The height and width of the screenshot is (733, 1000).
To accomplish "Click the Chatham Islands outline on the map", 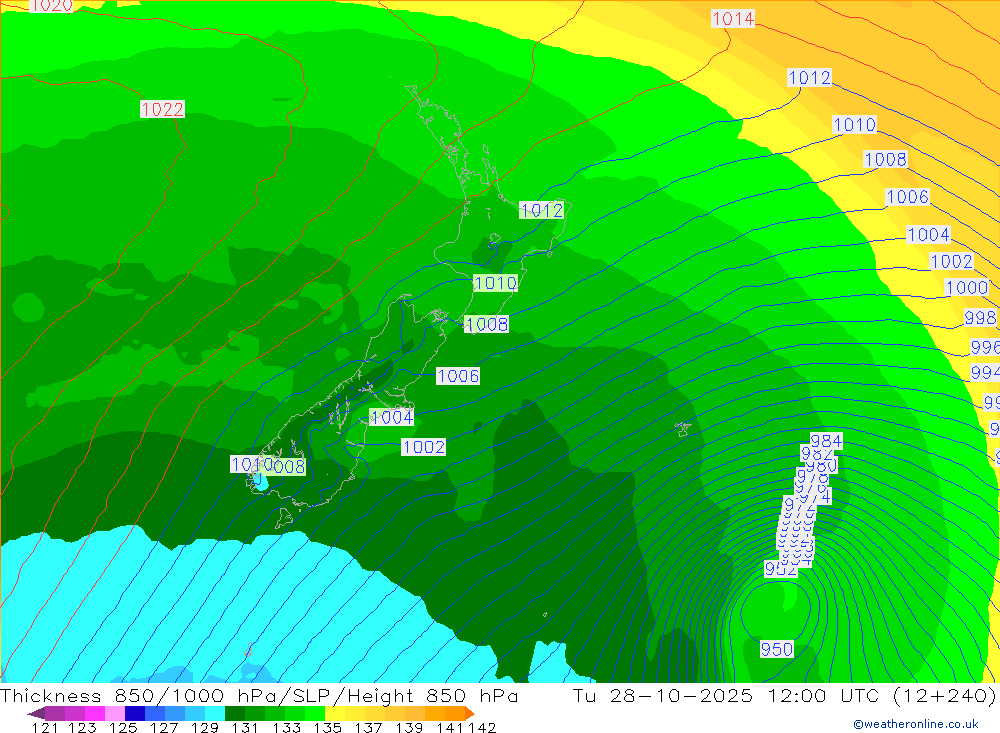I will (683, 429).
